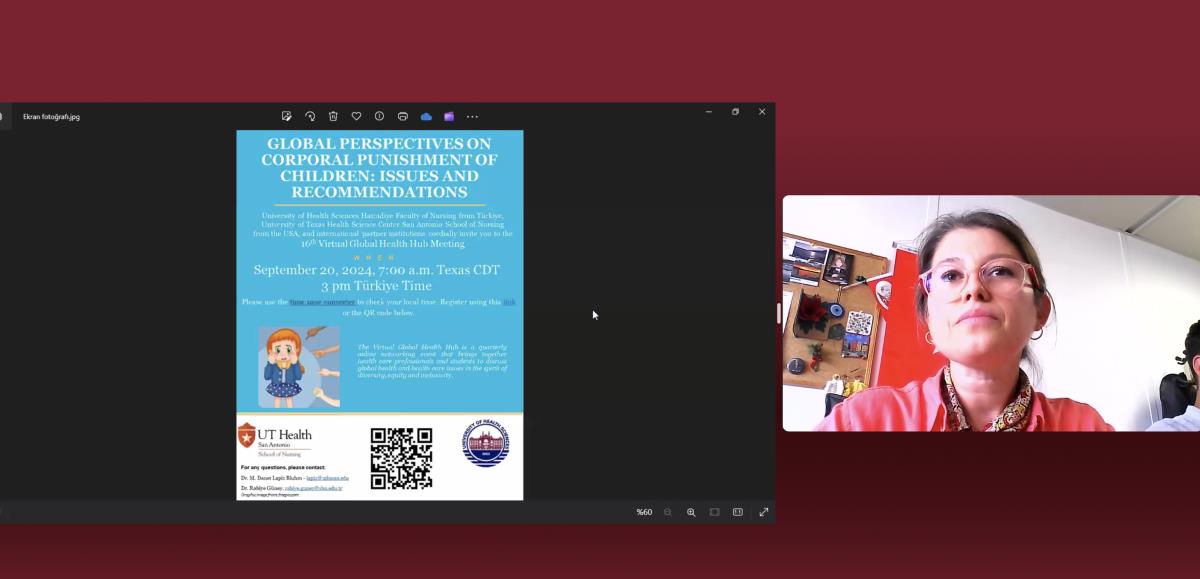Click the Ekran fotoğrafı.jpg file name
Viewport: 1200px width, 579px height.
coord(51,116)
